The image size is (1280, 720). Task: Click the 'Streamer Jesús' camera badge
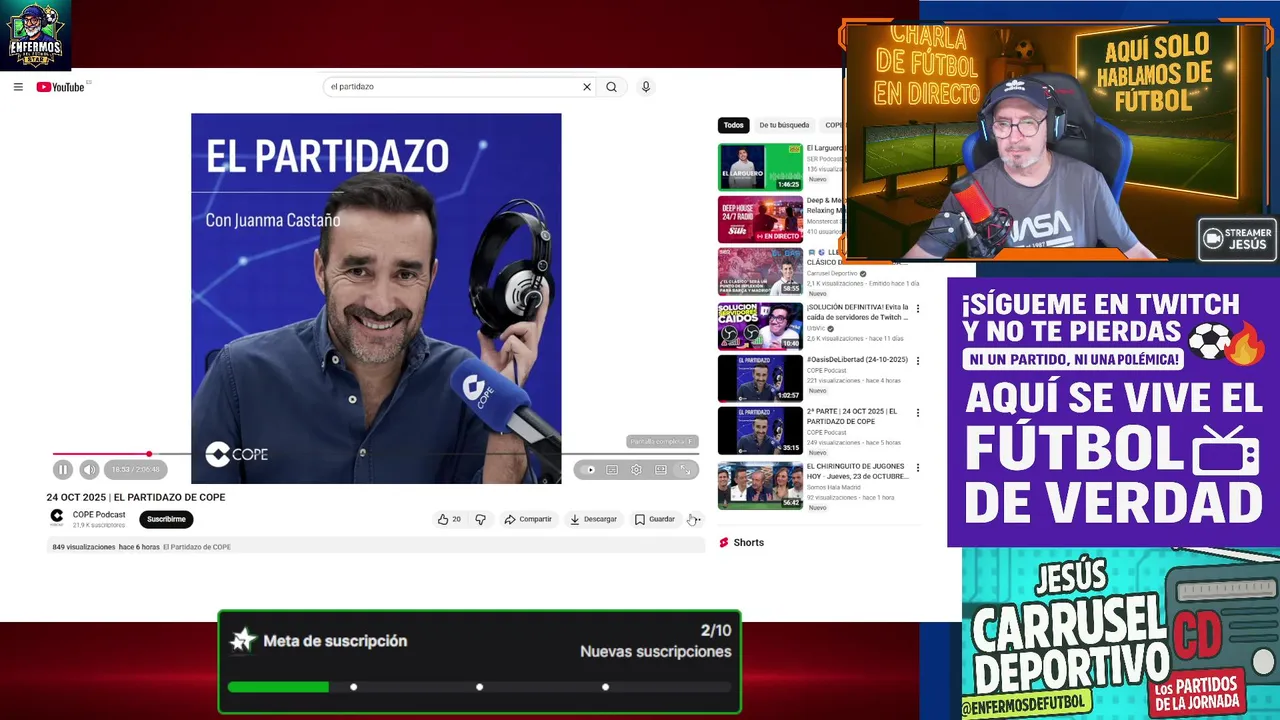click(x=1238, y=239)
